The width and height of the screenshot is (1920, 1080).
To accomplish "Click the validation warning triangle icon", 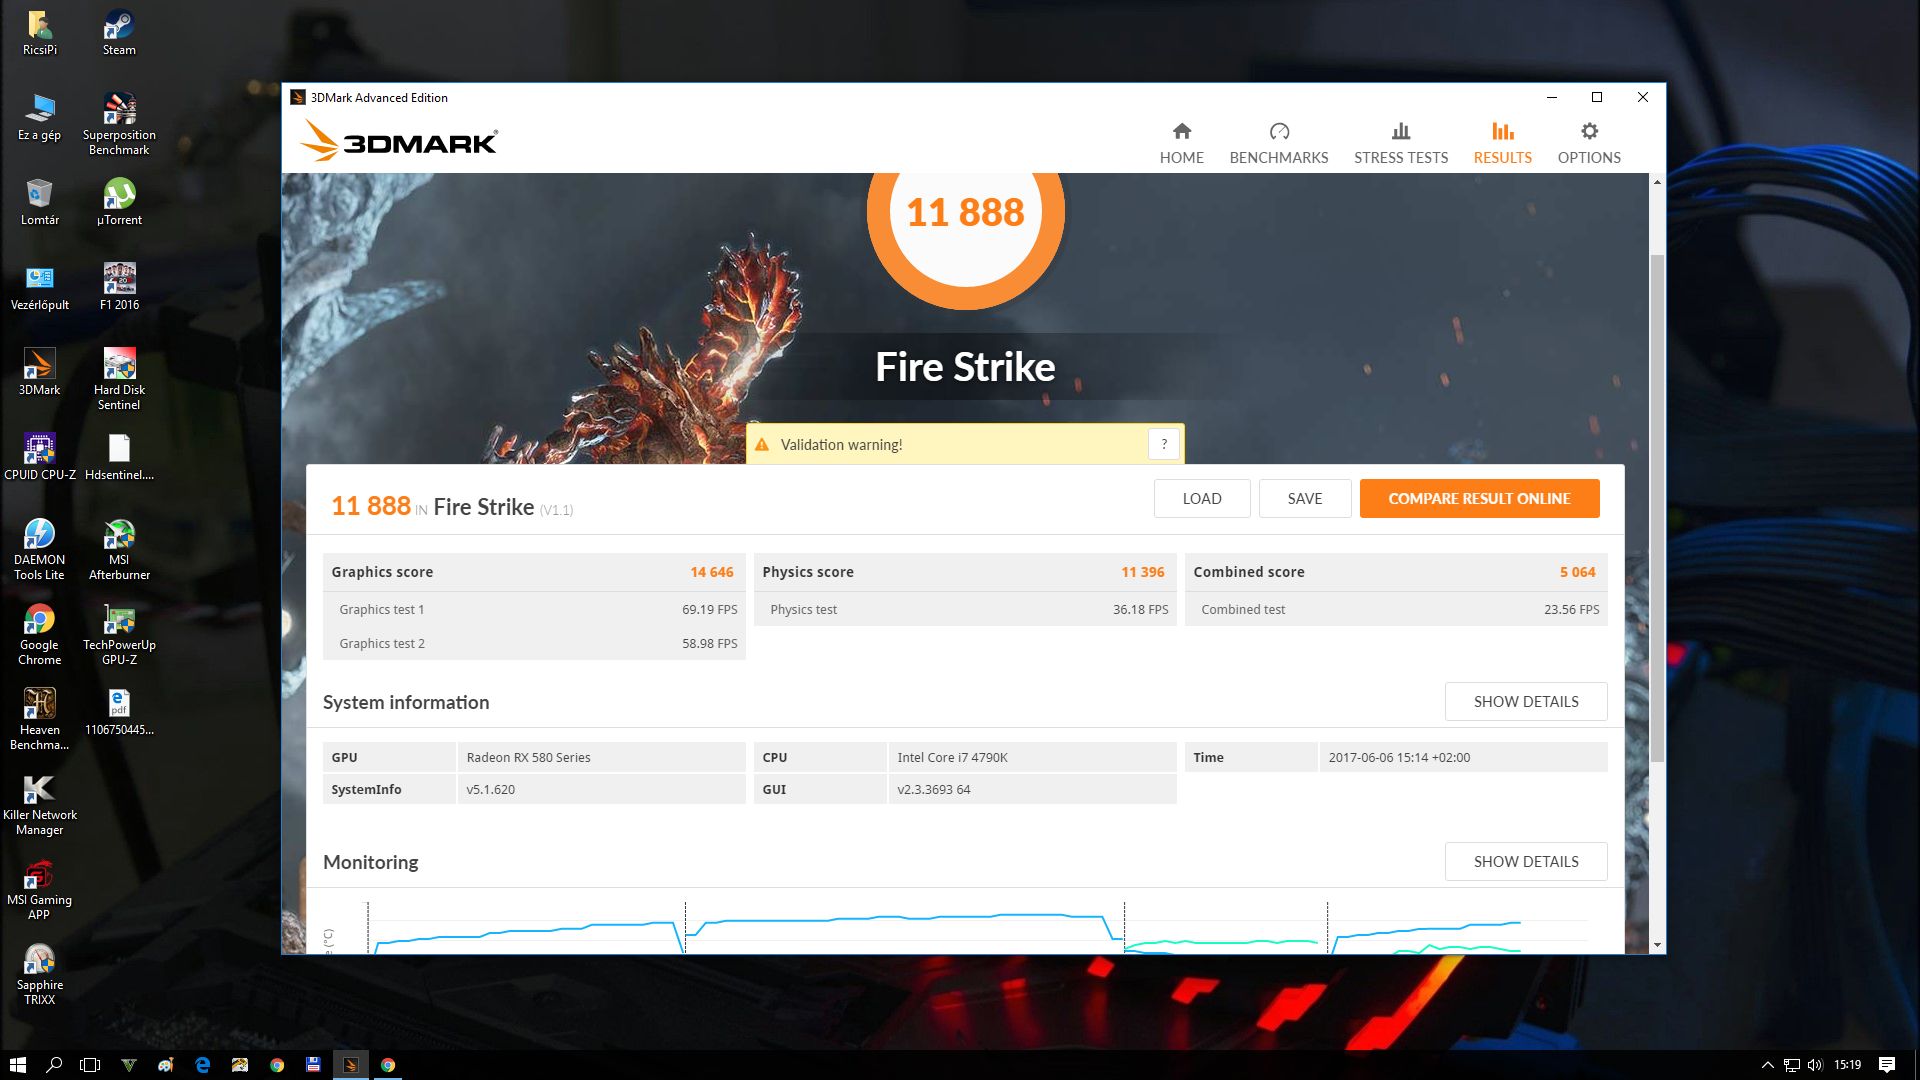I will pyautogui.click(x=762, y=445).
